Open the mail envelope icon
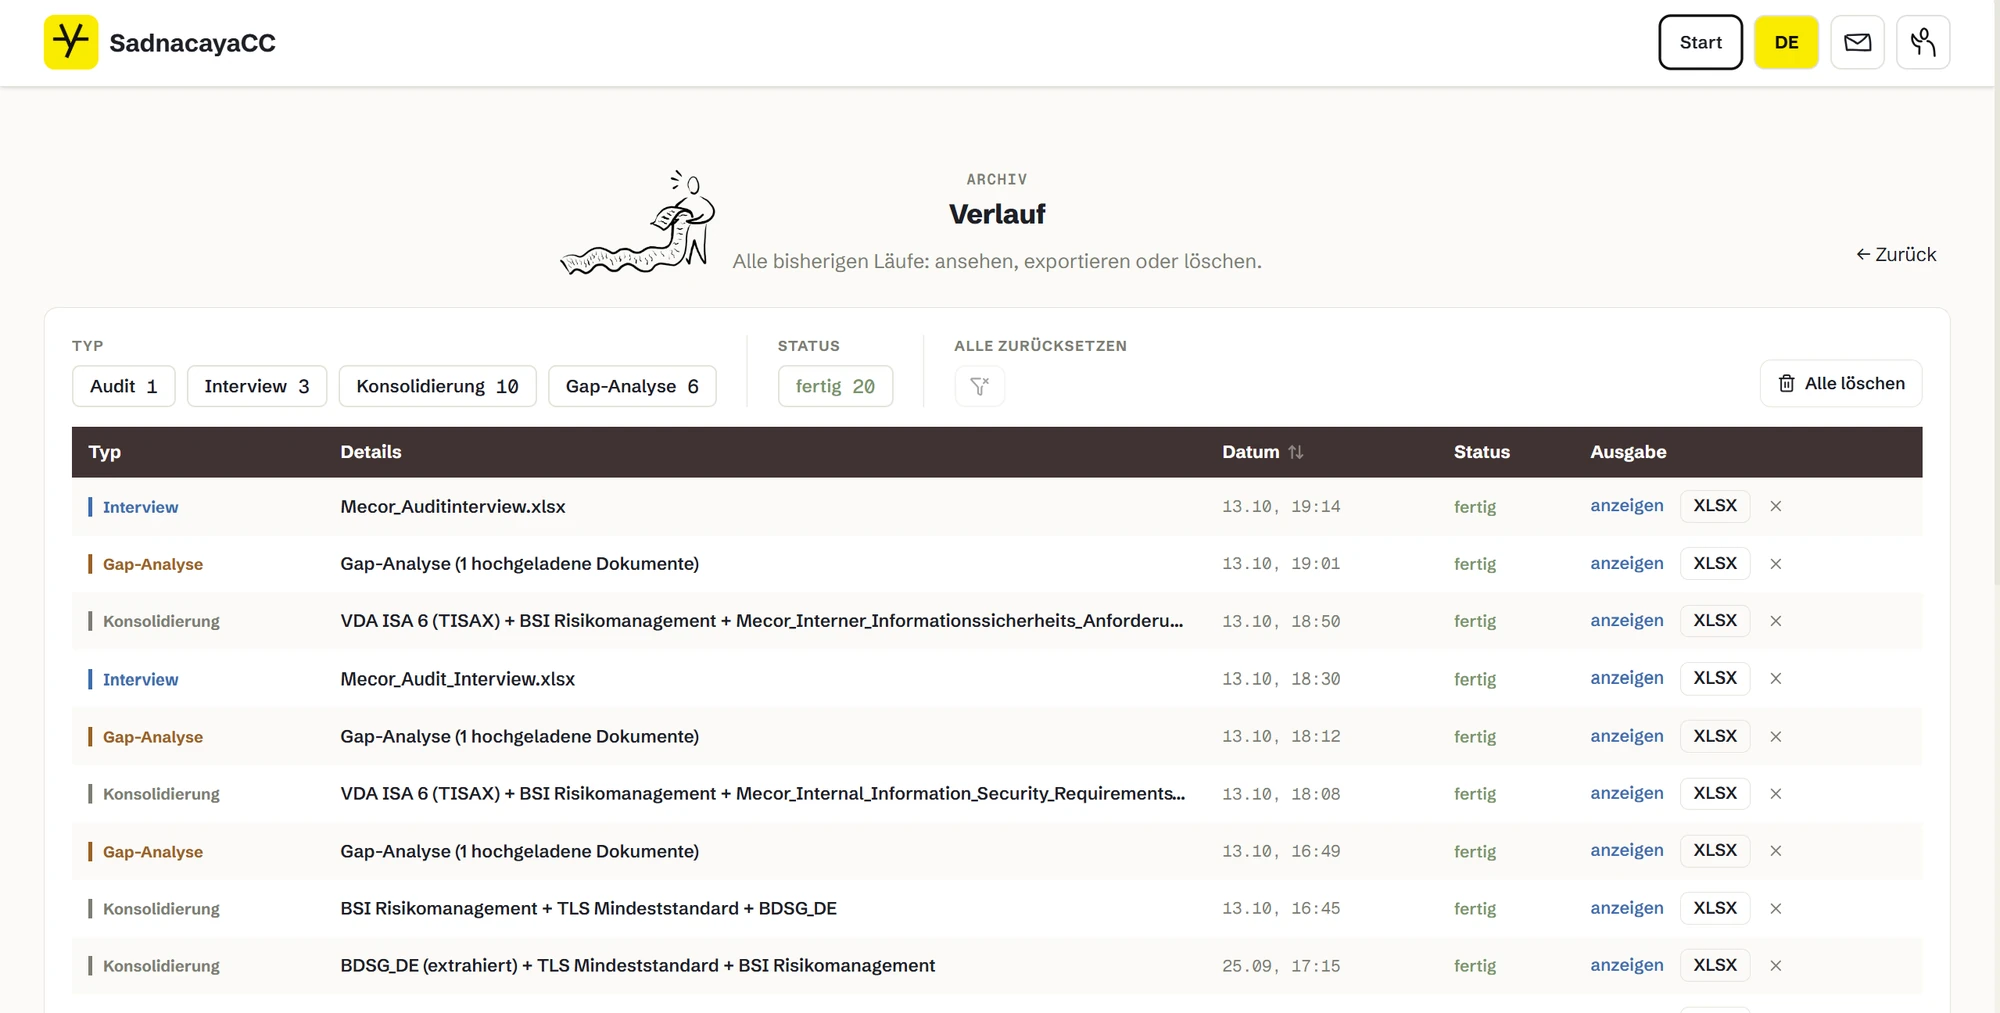 click(x=1857, y=42)
